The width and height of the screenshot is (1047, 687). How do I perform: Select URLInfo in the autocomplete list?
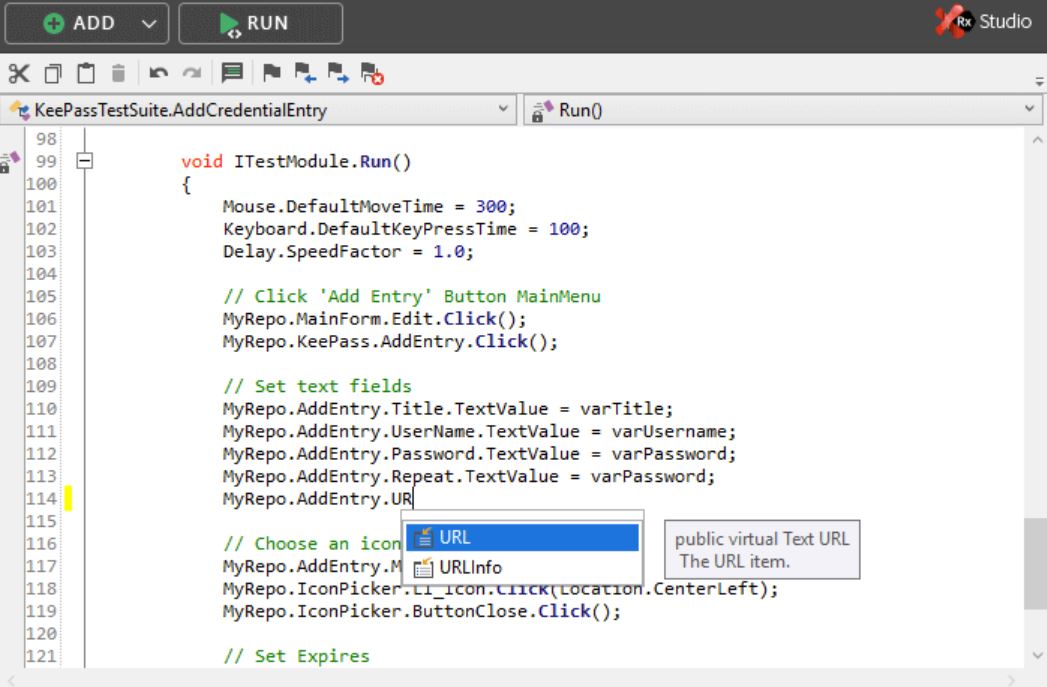coord(522,567)
